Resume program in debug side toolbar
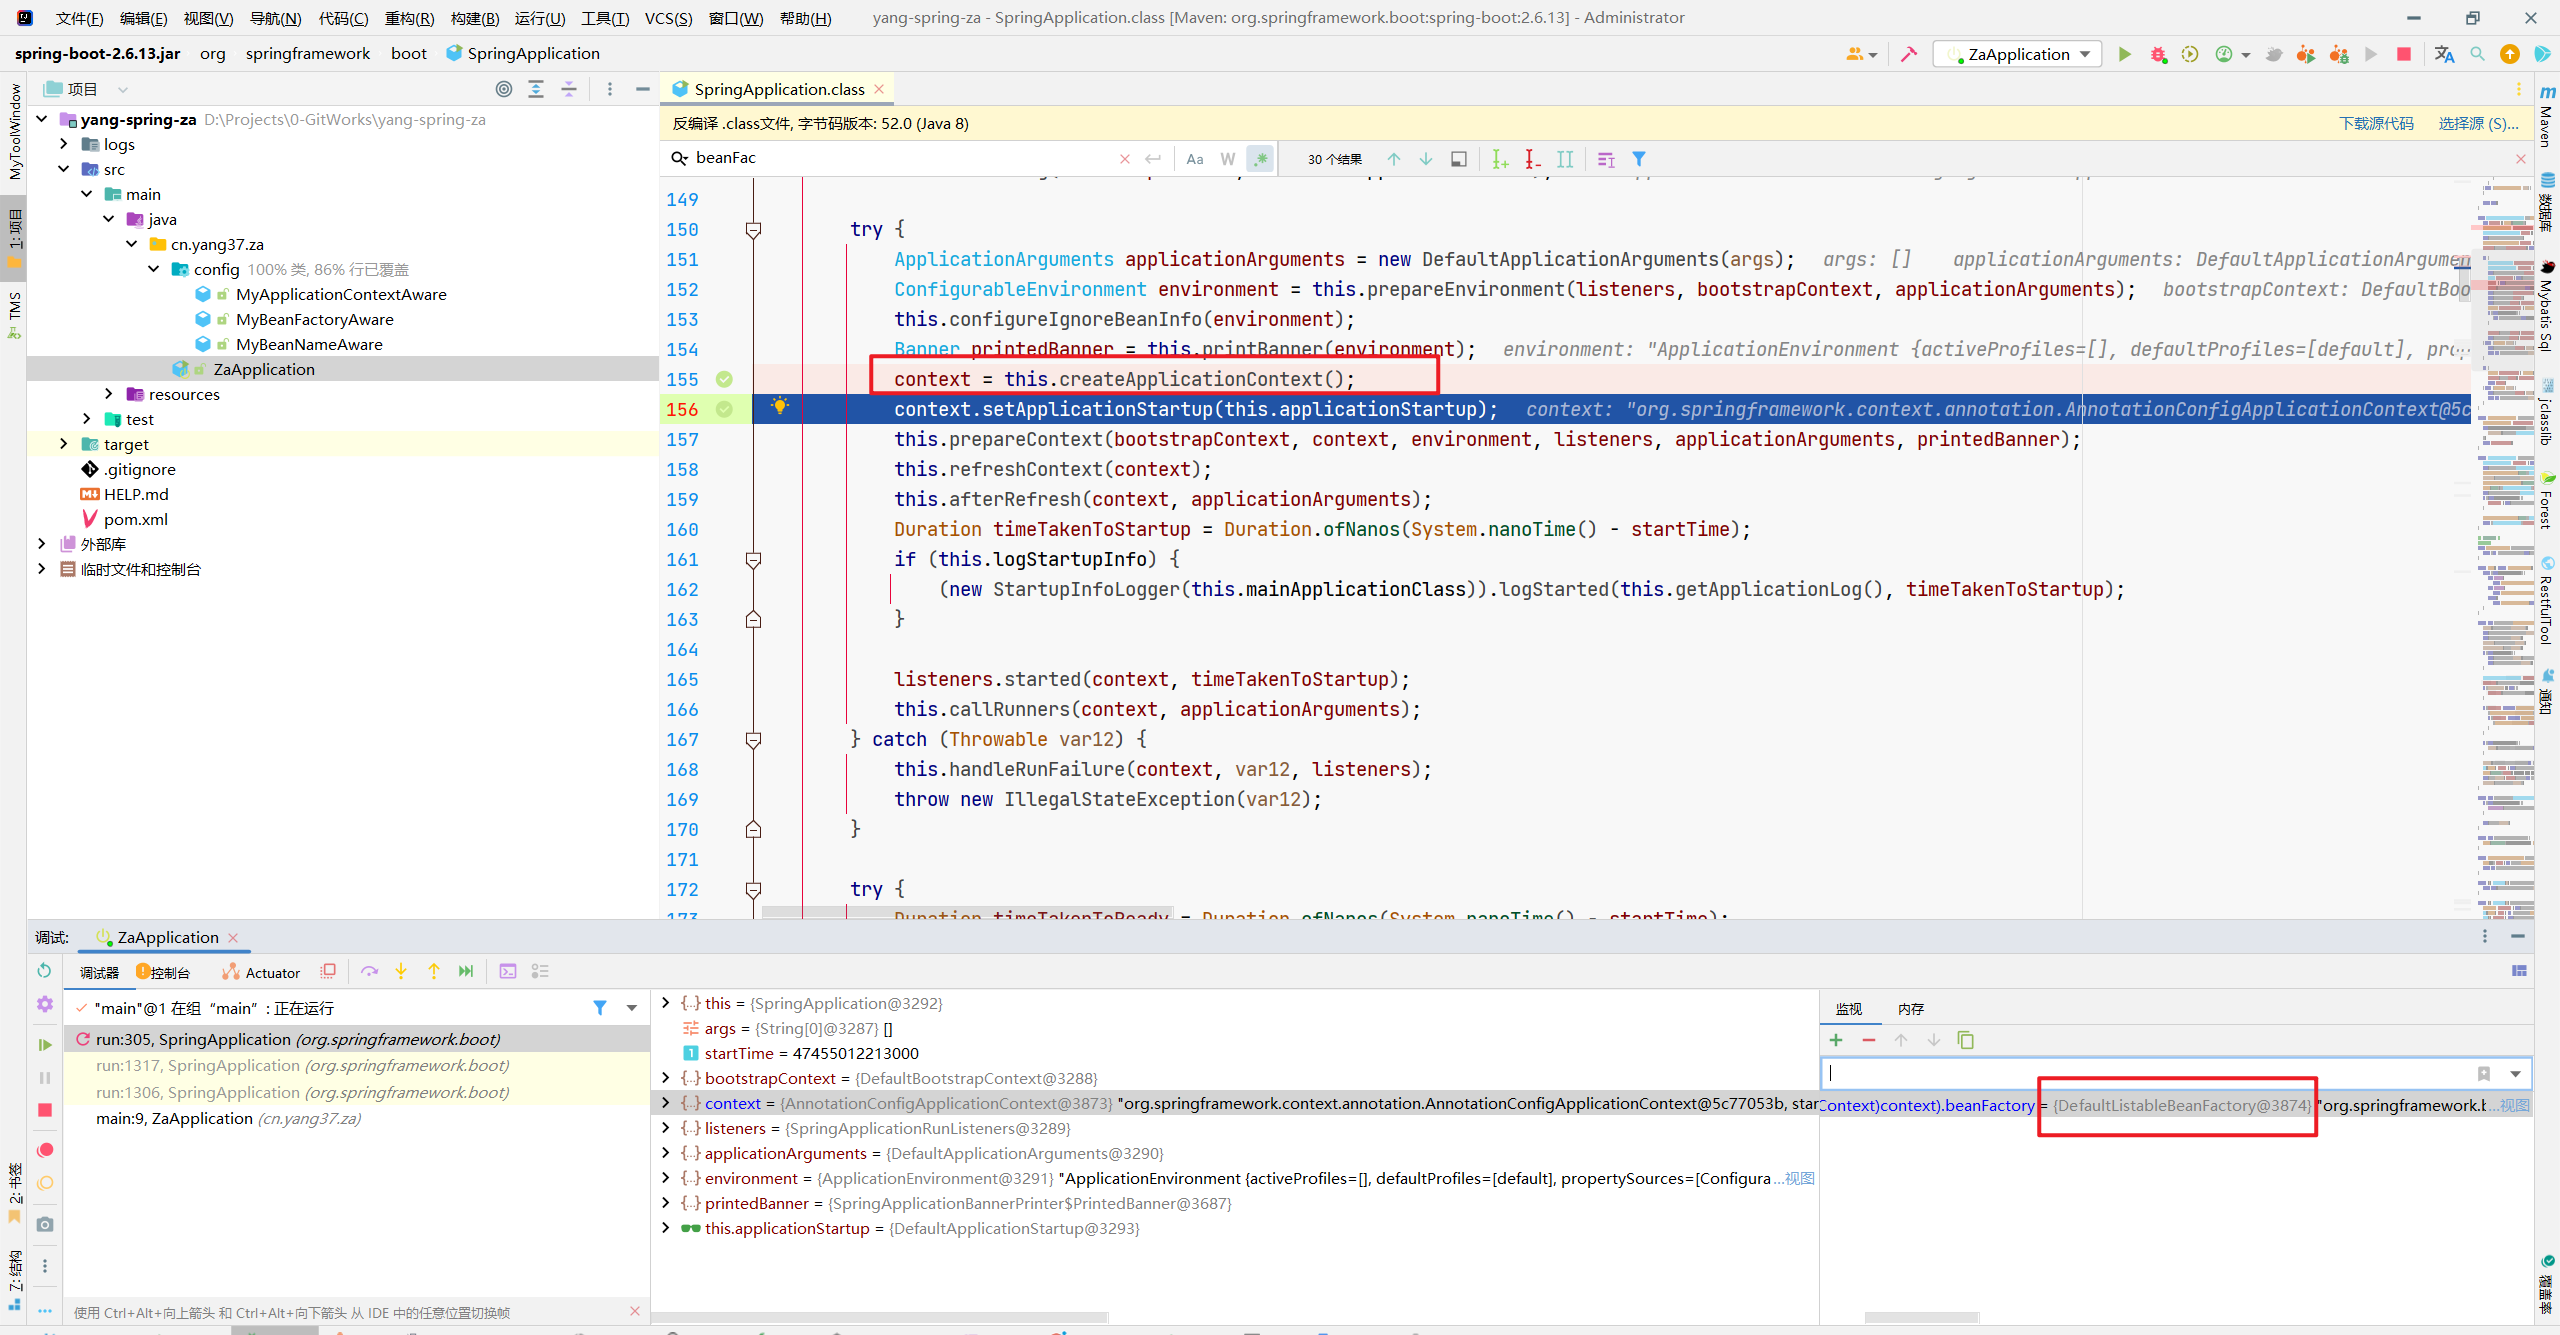 pos(44,1044)
